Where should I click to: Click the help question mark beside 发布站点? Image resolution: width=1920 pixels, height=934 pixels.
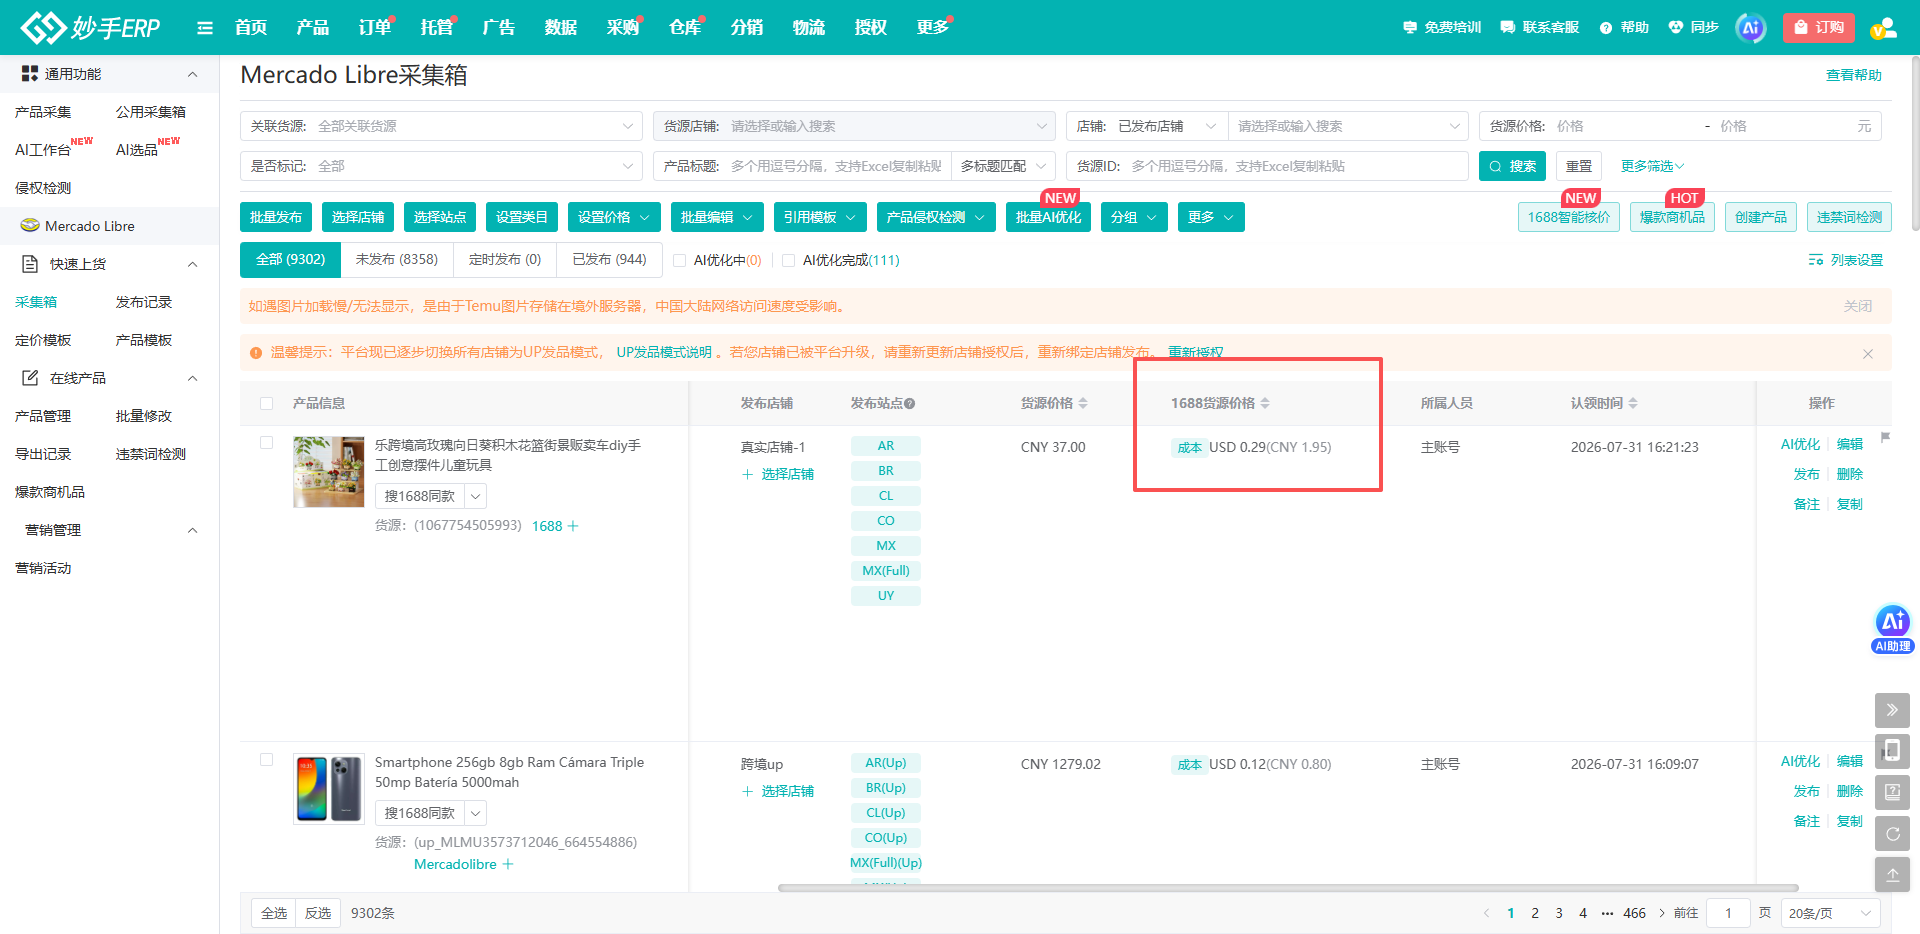[910, 404]
